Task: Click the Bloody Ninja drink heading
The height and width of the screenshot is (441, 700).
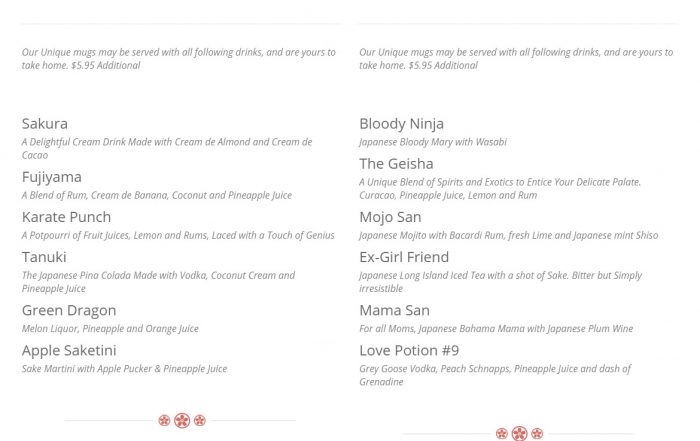Action: click(x=401, y=124)
